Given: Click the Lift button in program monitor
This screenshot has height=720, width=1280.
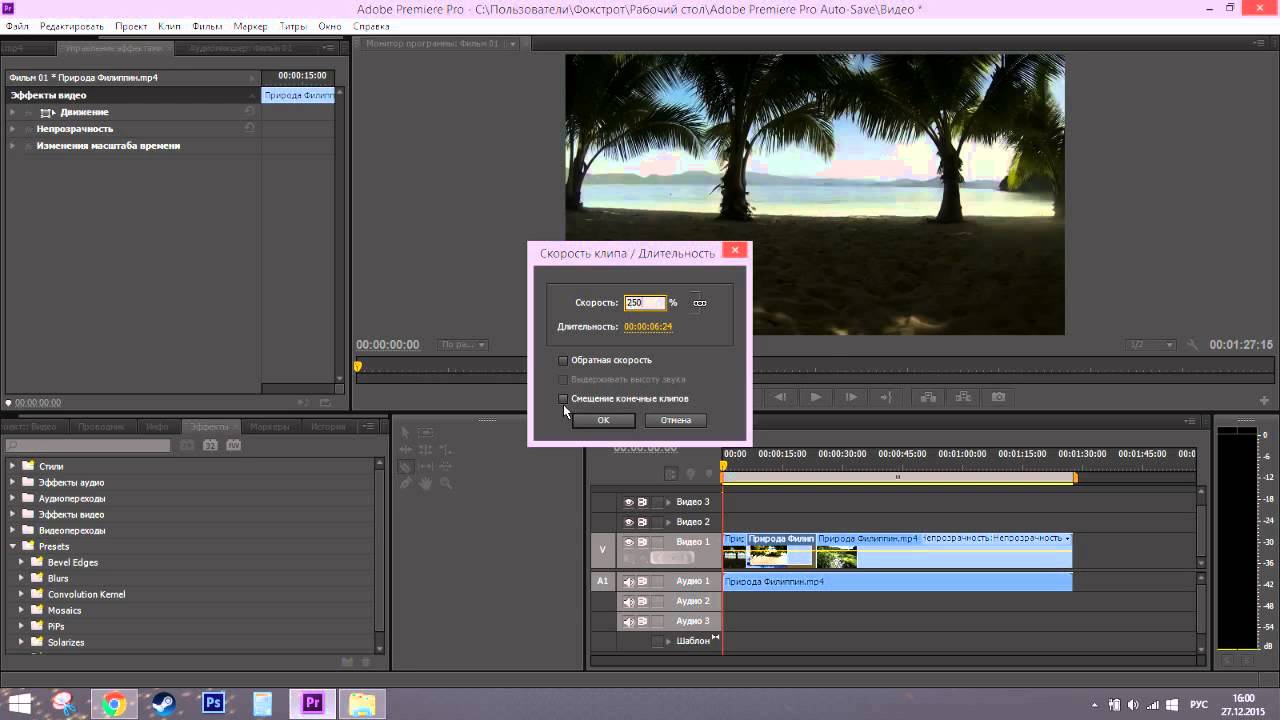Looking at the screenshot, I should pos(928,397).
